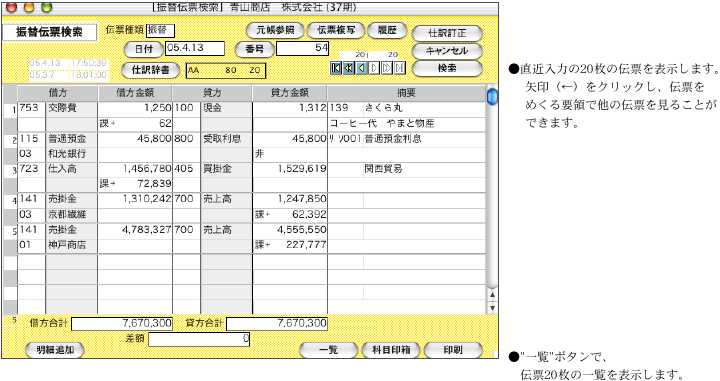Click the scroll down arrow beside the table
The width and height of the screenshot is (720, 381).
492,308
